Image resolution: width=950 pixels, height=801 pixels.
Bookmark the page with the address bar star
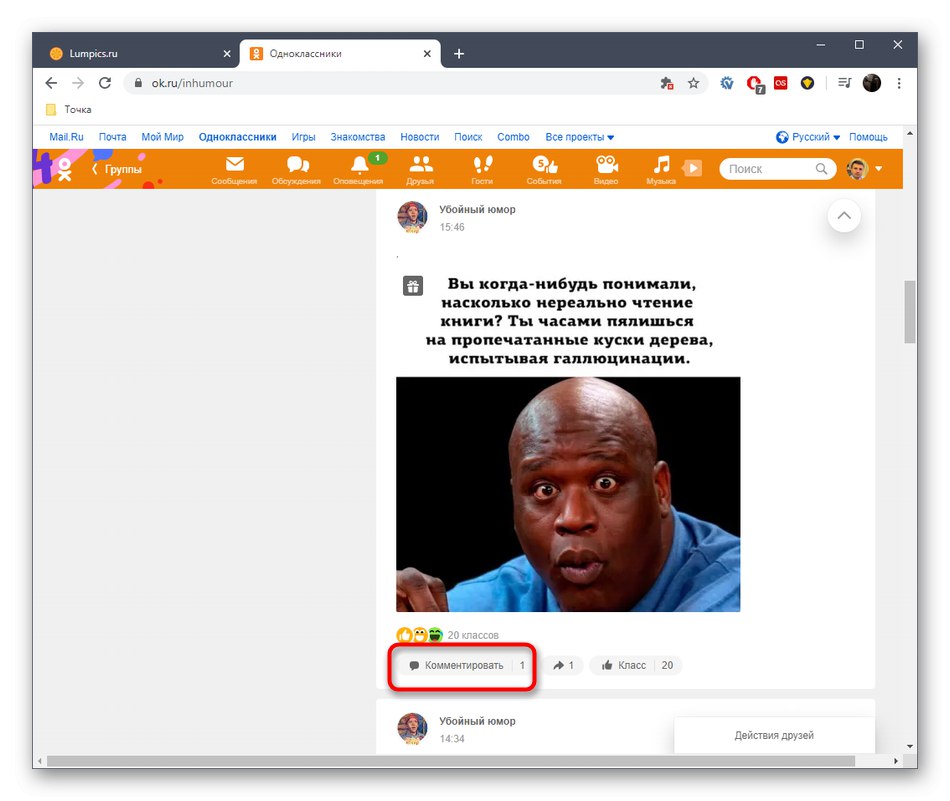694,84
